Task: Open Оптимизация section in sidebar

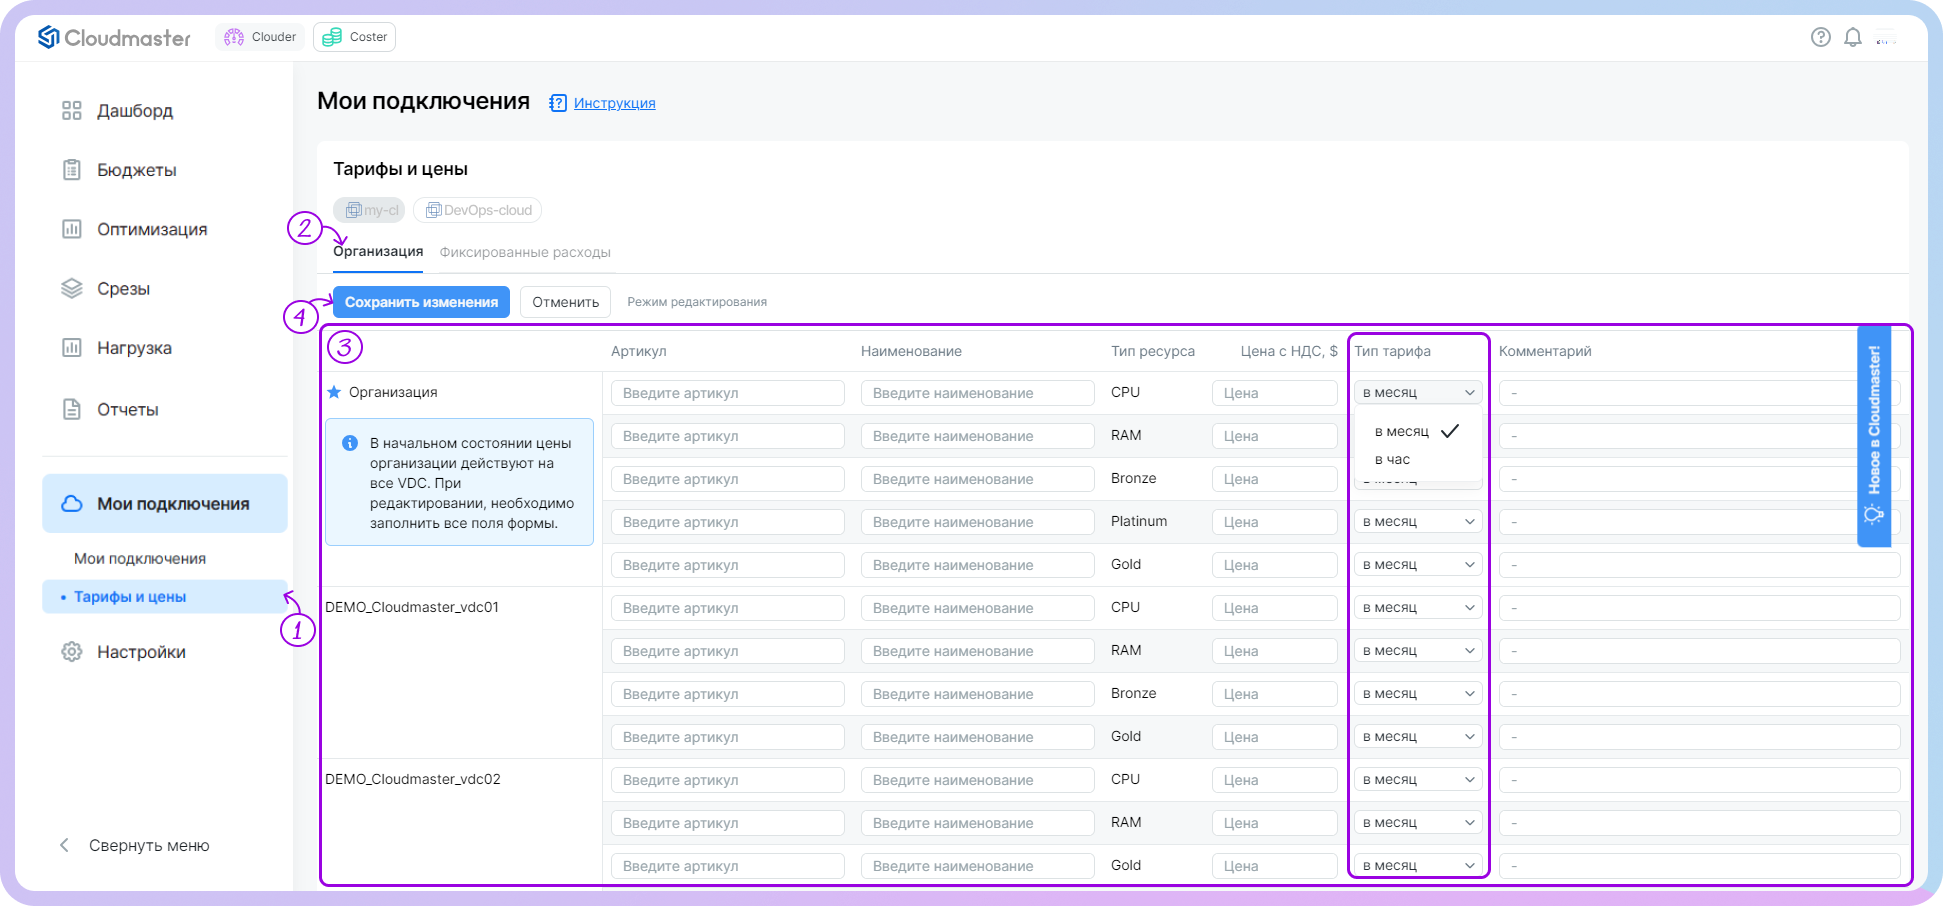Action: click(151, 229)
